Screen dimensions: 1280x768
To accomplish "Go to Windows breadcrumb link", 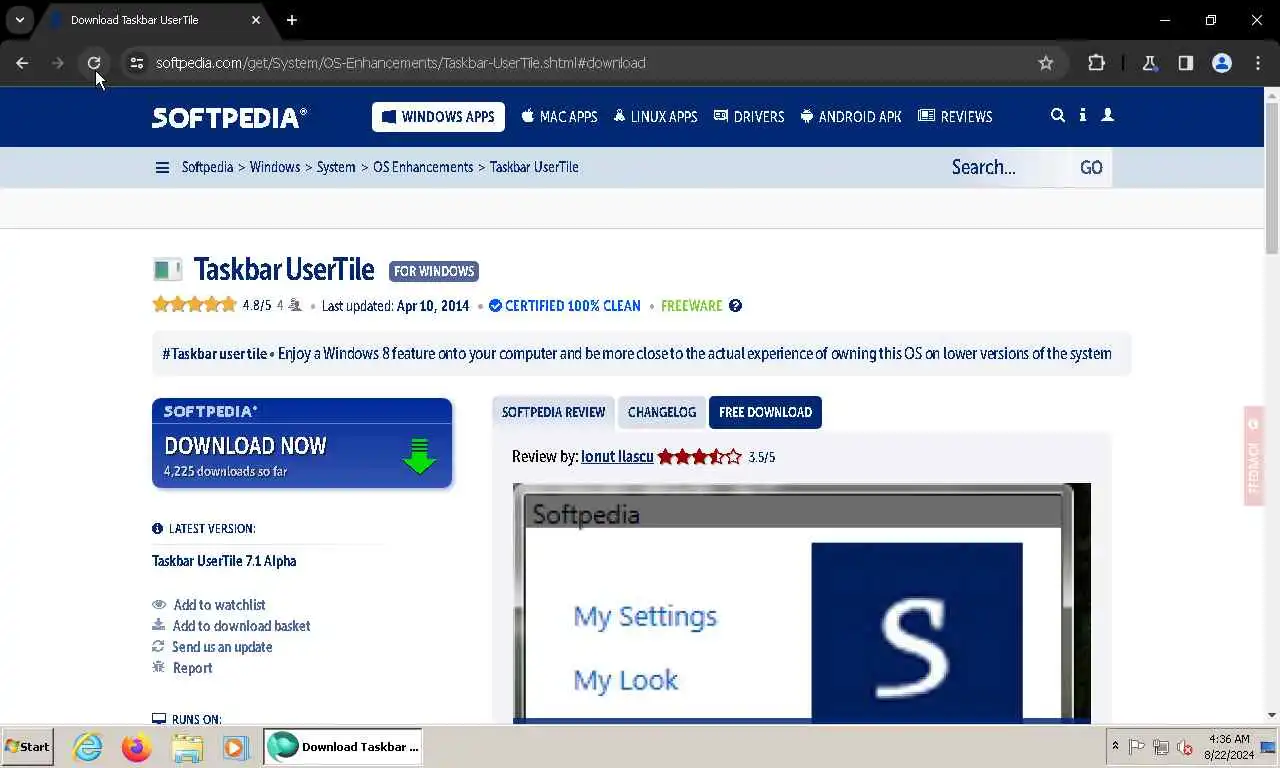I will click(275, 167).
